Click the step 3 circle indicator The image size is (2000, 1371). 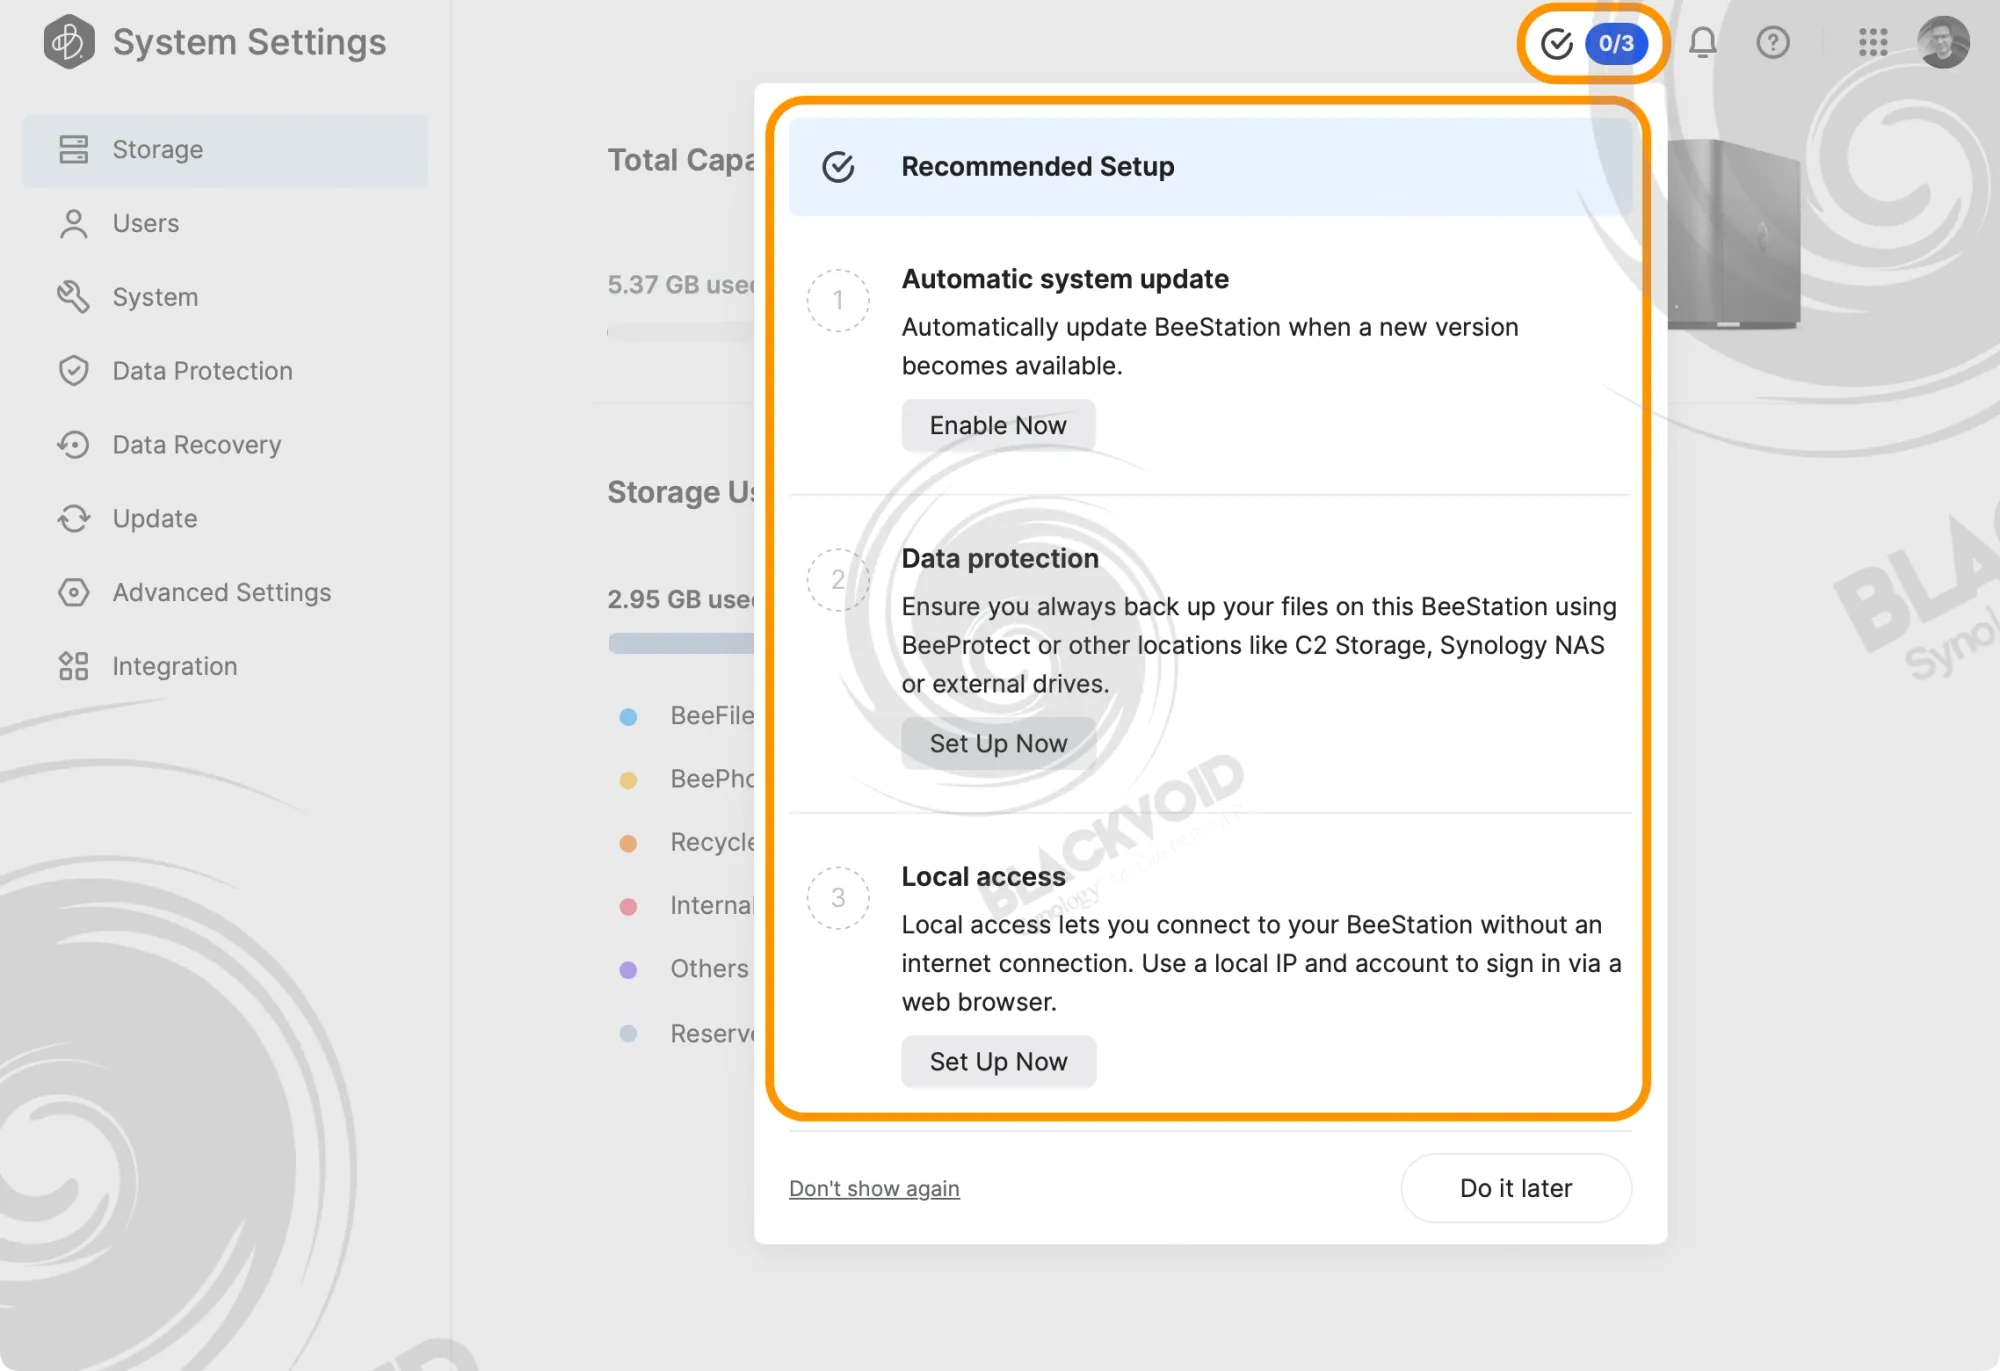[x=838, y=897]
